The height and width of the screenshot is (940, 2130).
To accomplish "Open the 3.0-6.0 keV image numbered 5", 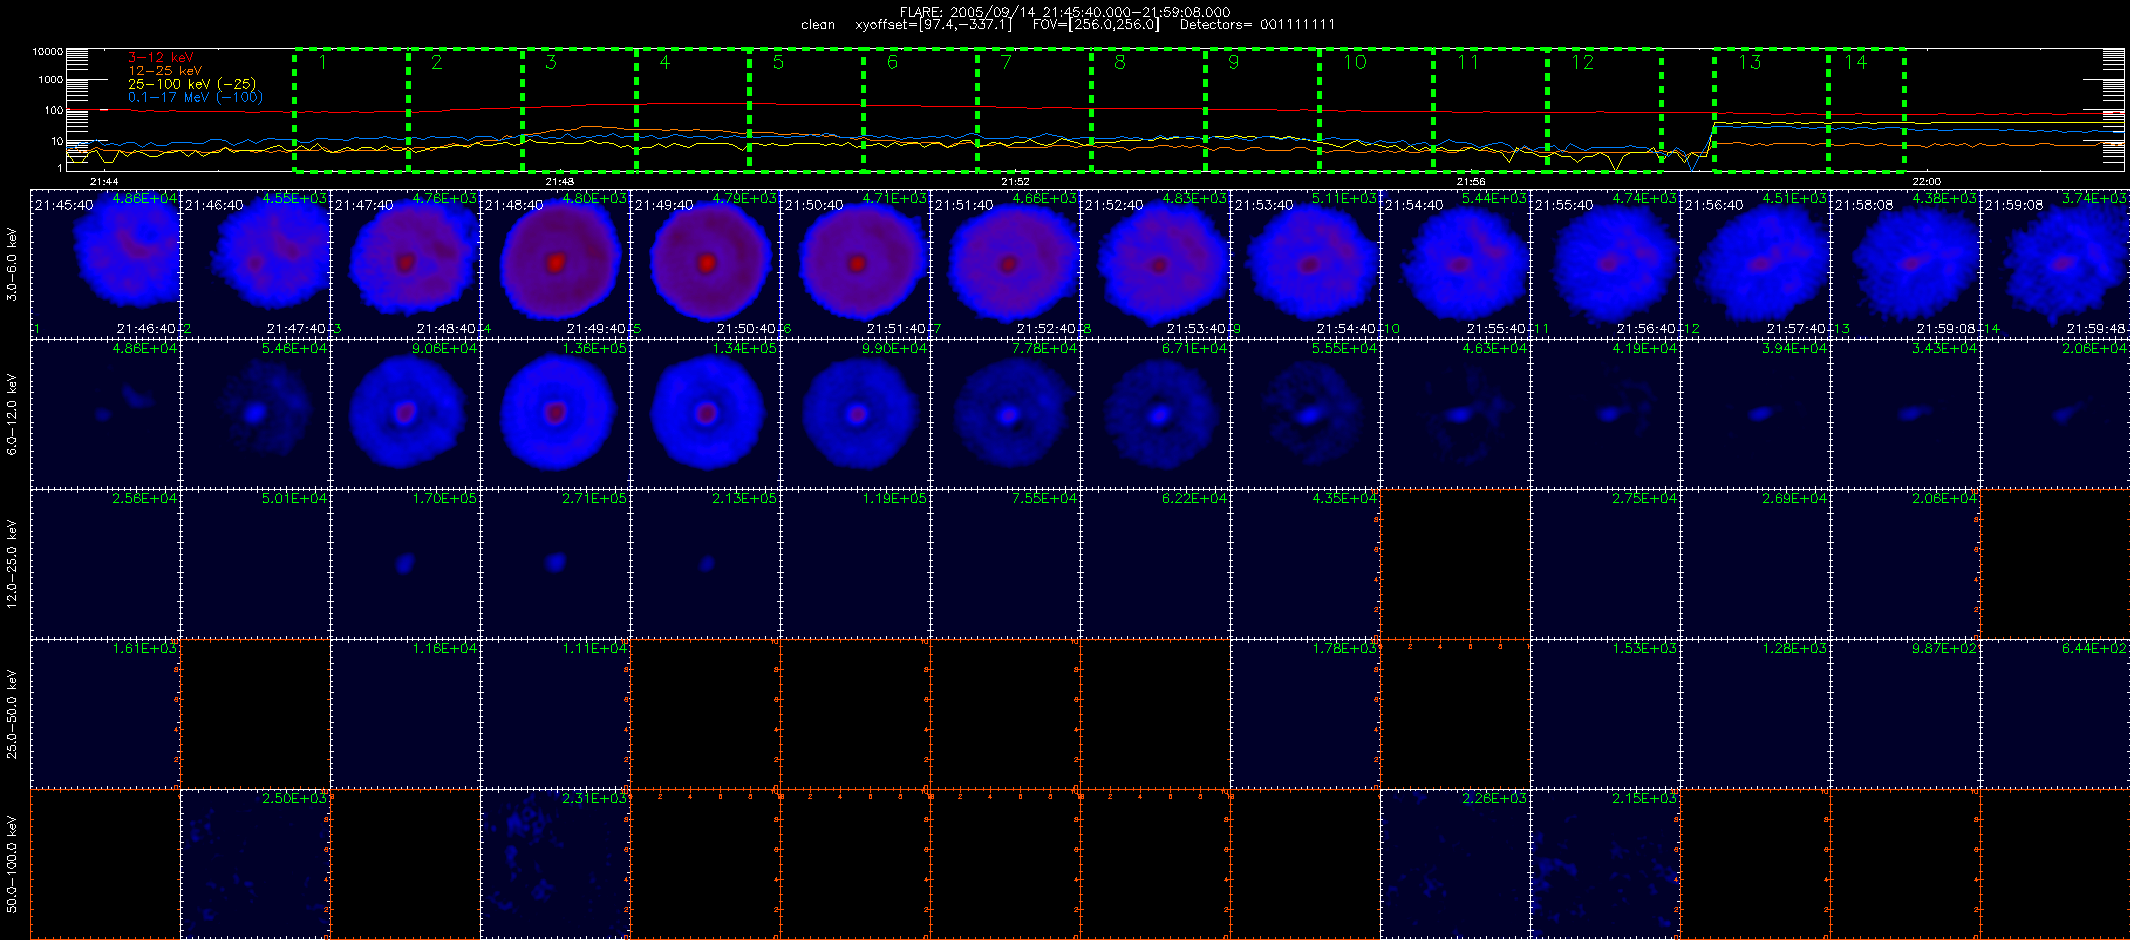I will [x=706, y=264].
